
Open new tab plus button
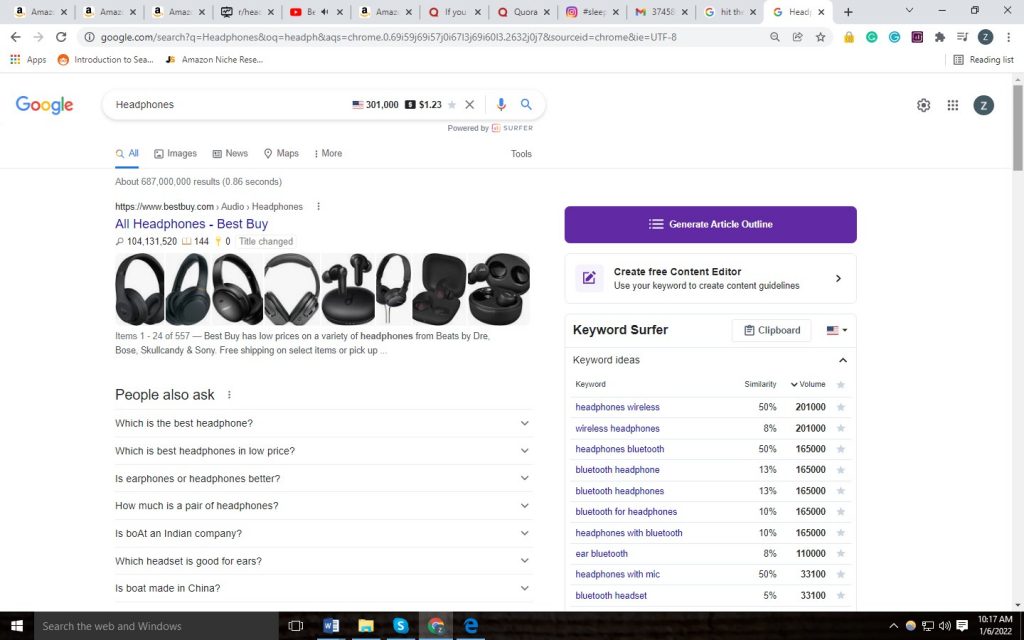click(x=848, y=12)
